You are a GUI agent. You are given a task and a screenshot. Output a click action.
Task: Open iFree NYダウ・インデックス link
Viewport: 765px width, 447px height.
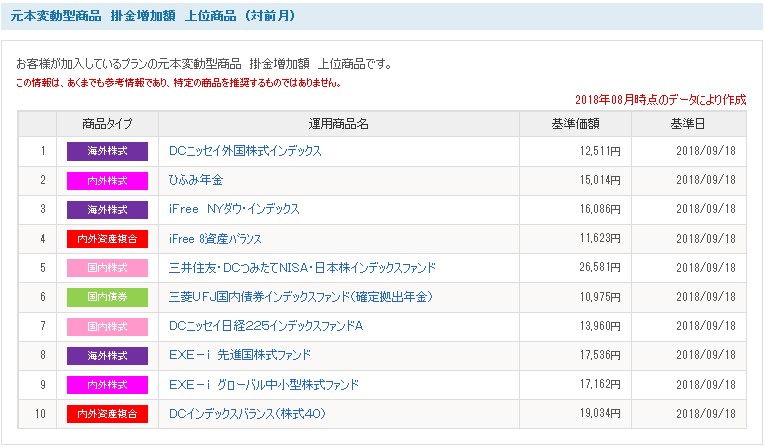point(234,209)
